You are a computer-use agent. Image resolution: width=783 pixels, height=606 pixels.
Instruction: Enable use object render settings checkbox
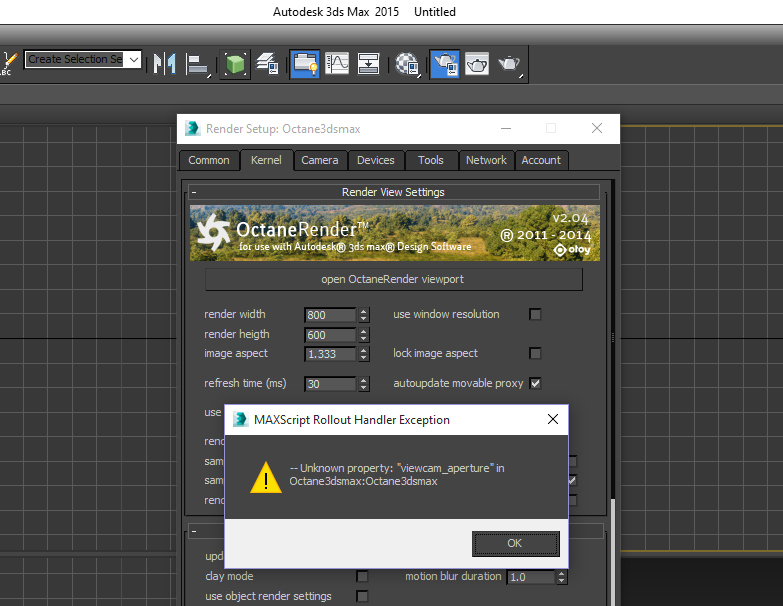click(x=363, y=597)
